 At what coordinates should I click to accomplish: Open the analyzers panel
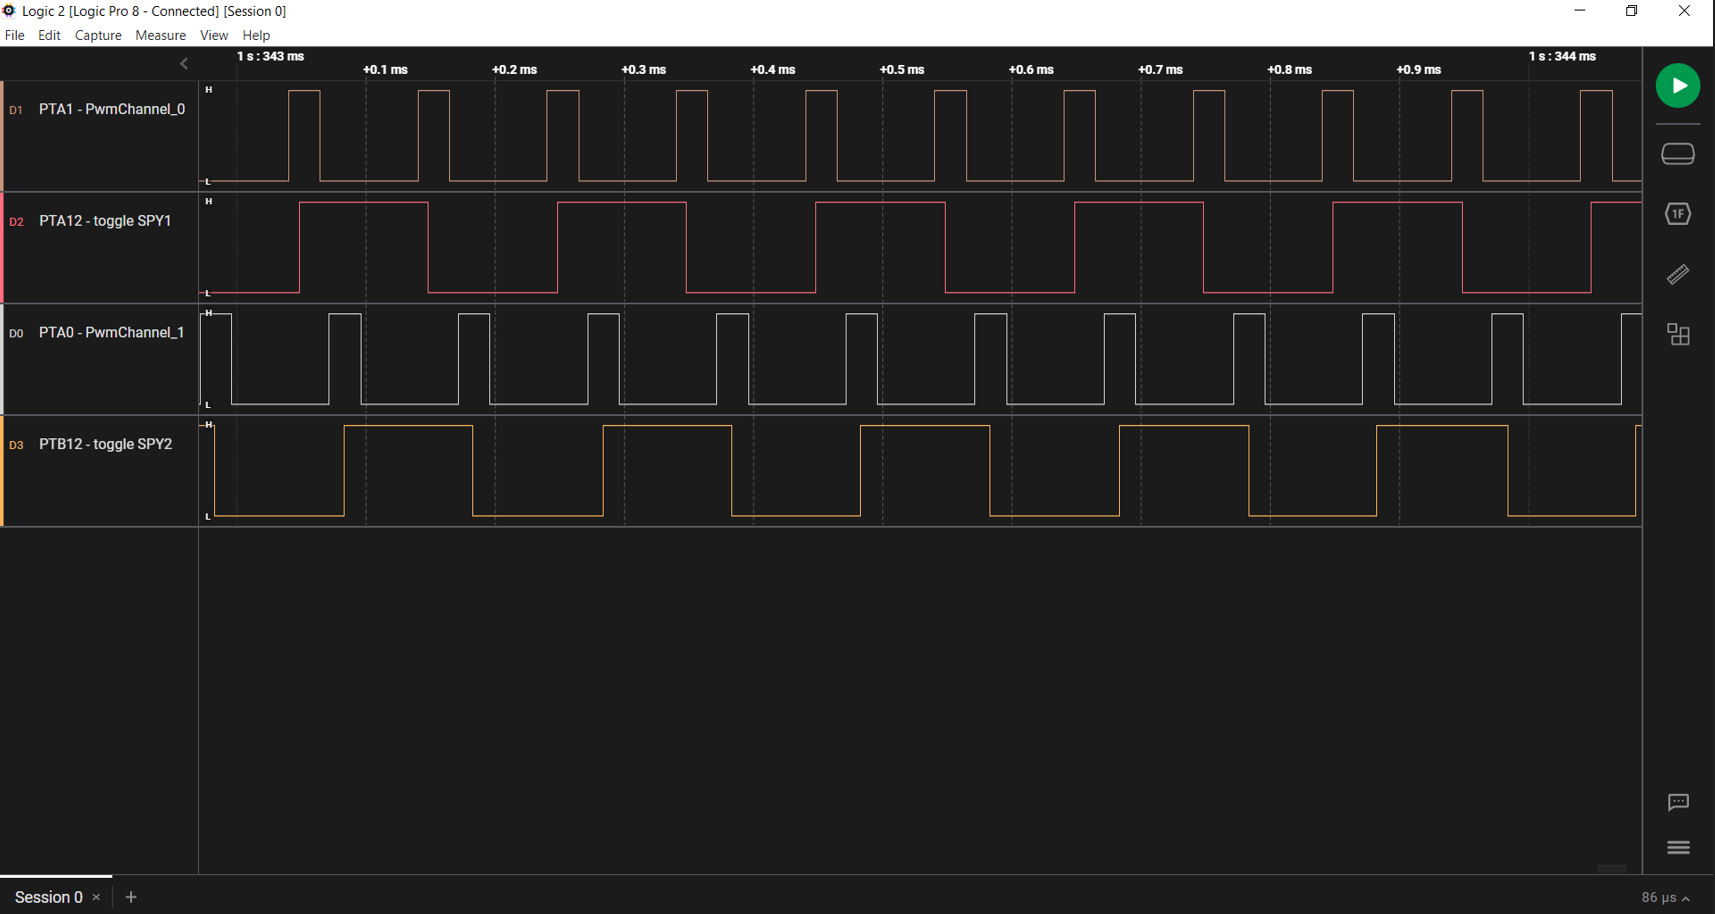(1678, 334)
